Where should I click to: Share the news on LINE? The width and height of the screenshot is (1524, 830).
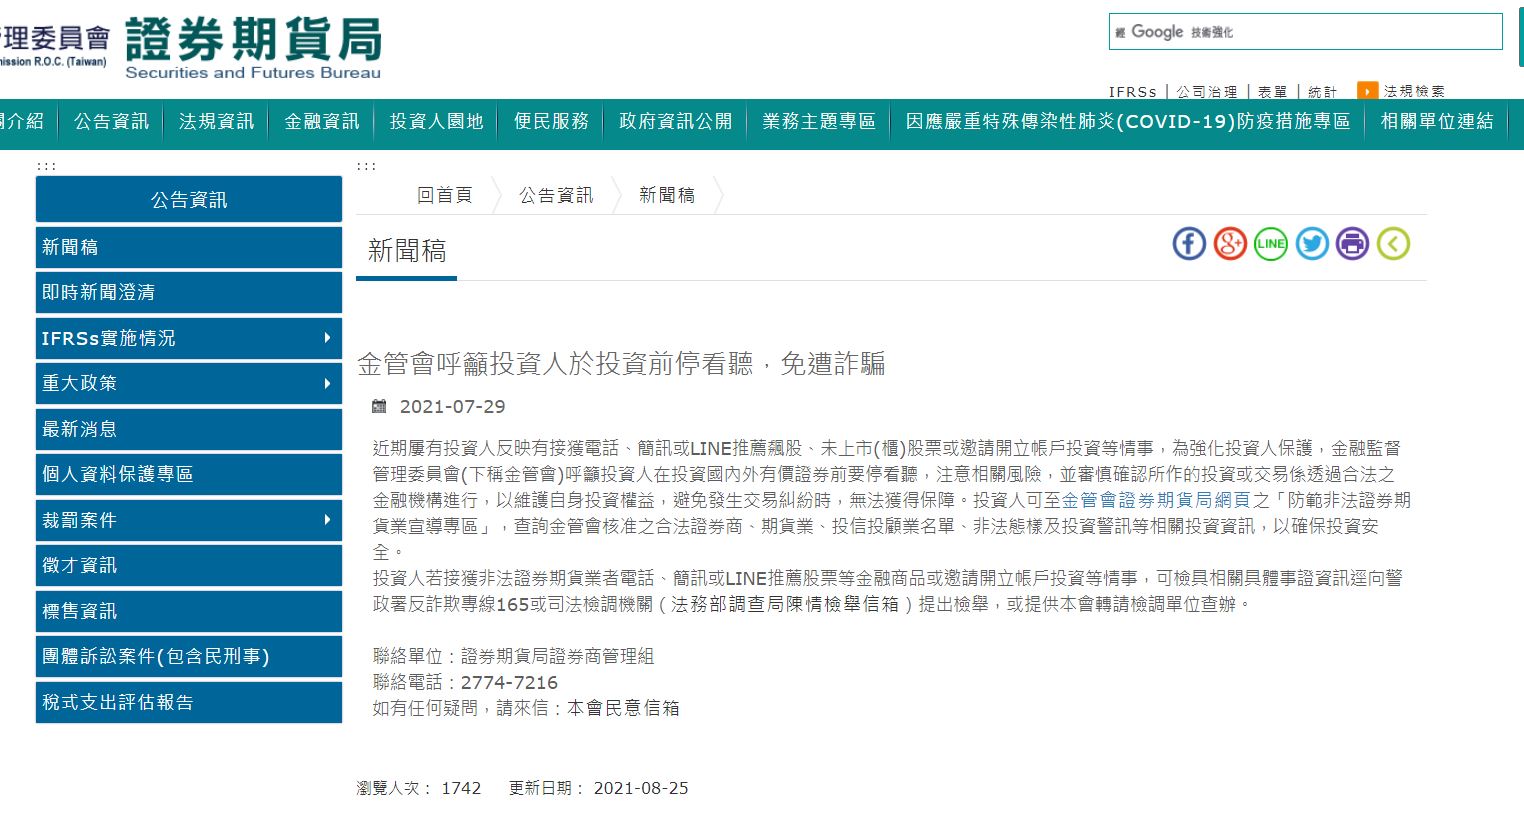pyautogui.click(x=1270, y=243)
